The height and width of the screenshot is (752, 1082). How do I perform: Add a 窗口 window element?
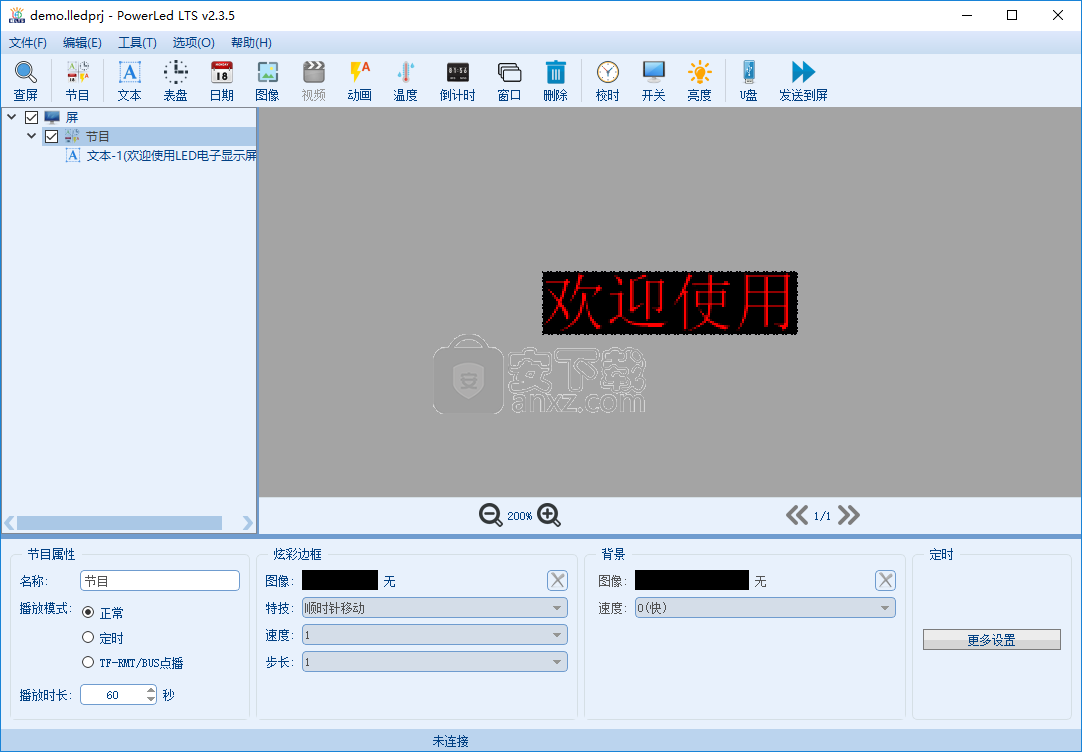(509, 81)
